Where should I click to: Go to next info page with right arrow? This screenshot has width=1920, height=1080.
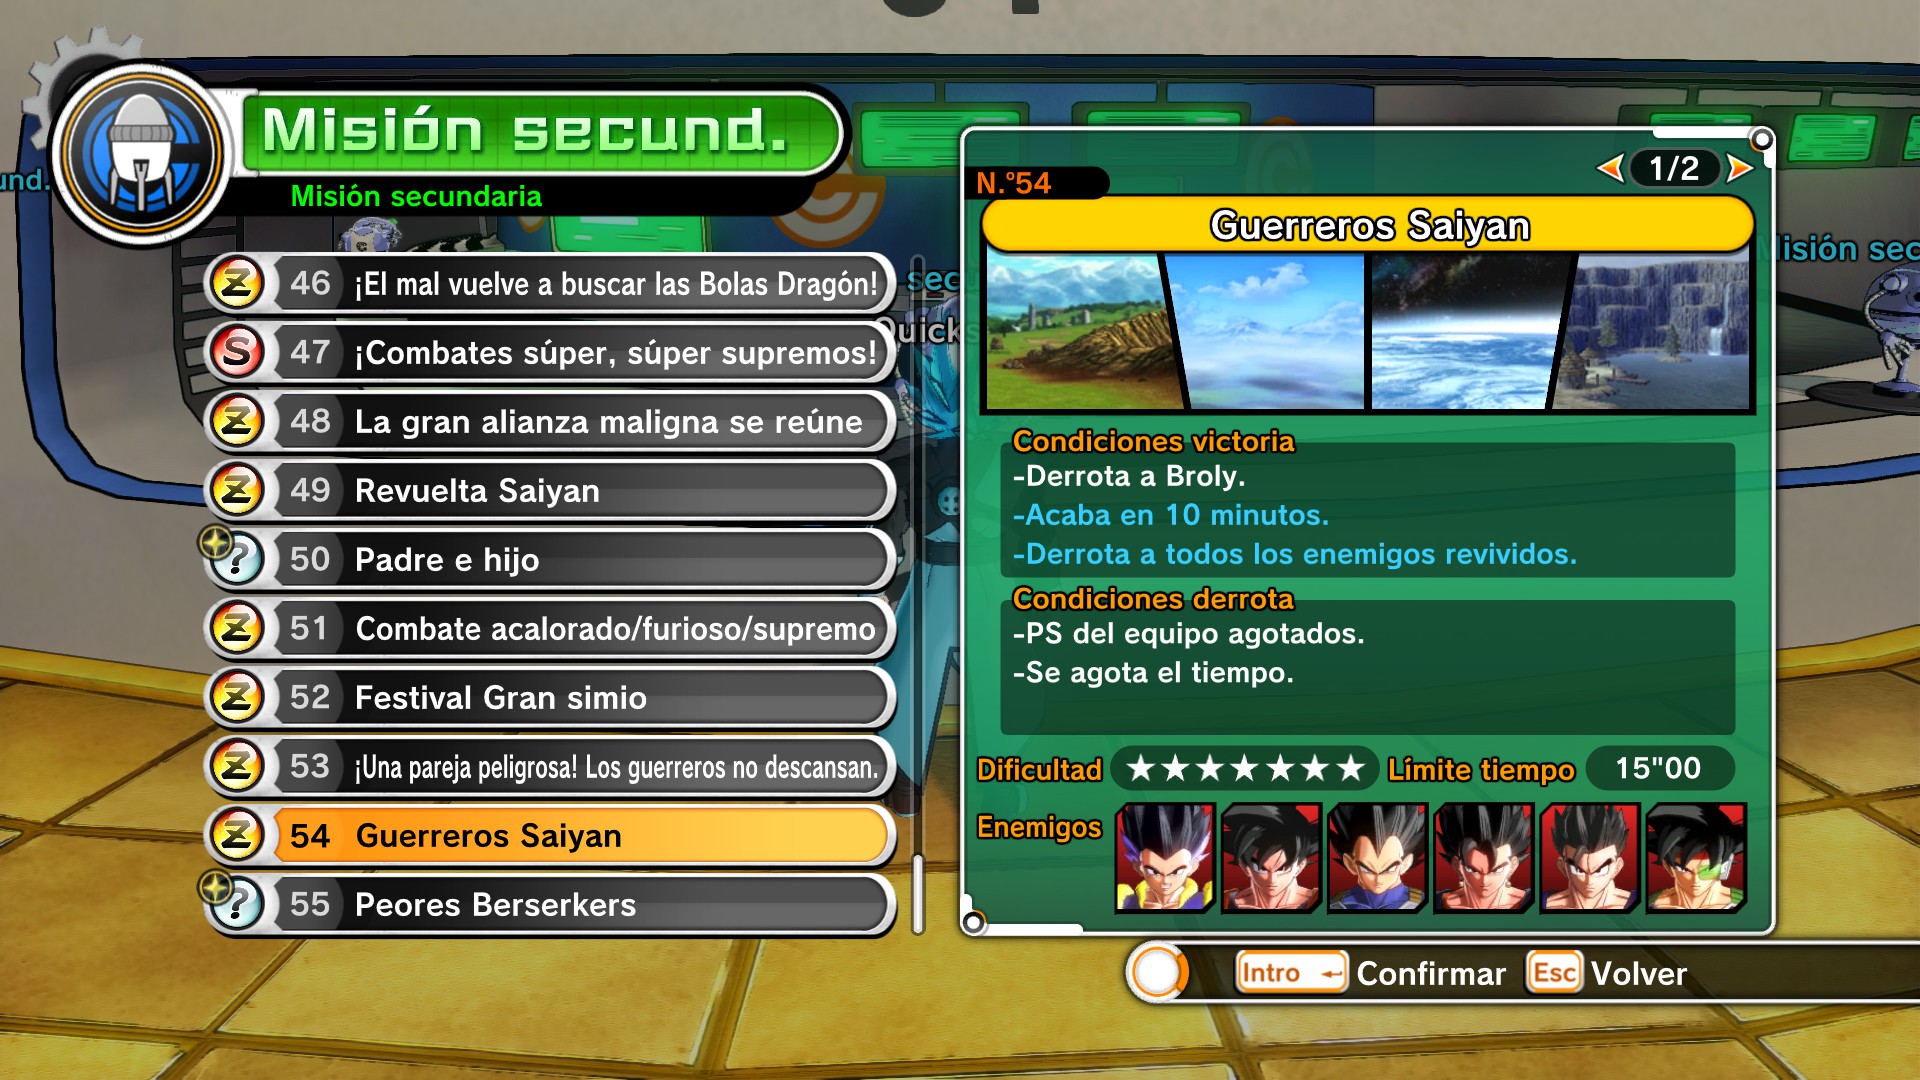pyautogui.click(x=1739, y=168)
